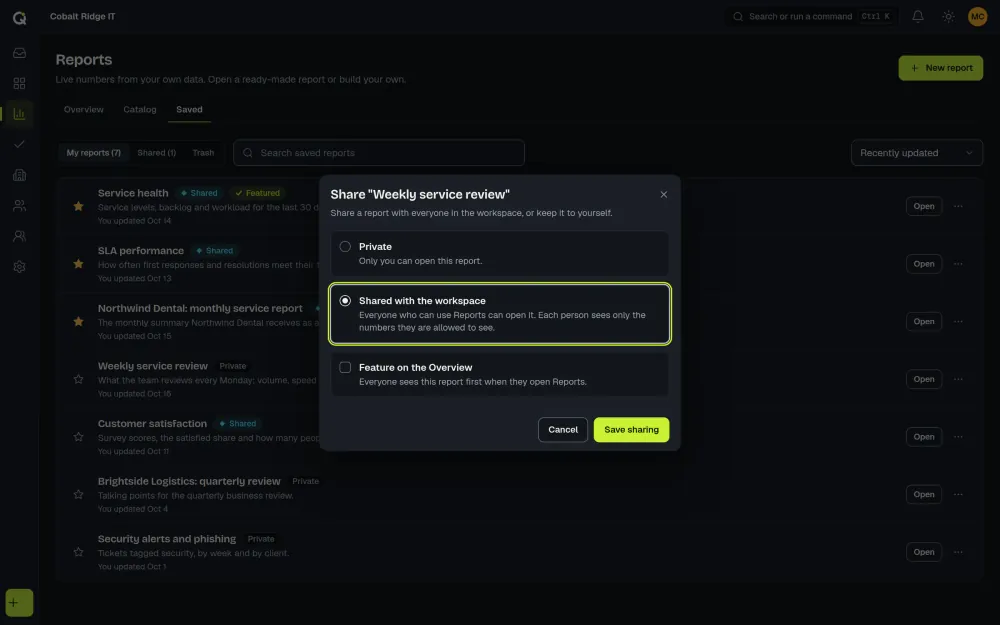
Task: Unstar the Service health report
Action: pos(78,206)
